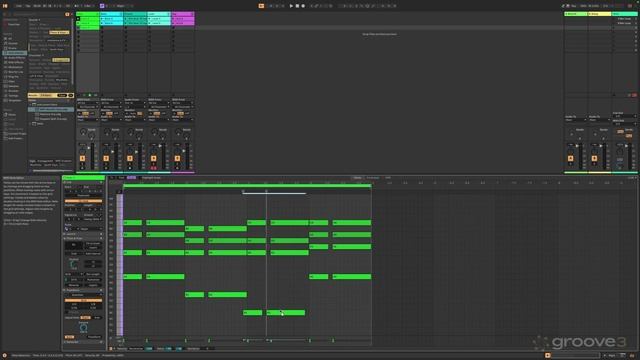Mute the magenta track with its activator

[177, 158]
